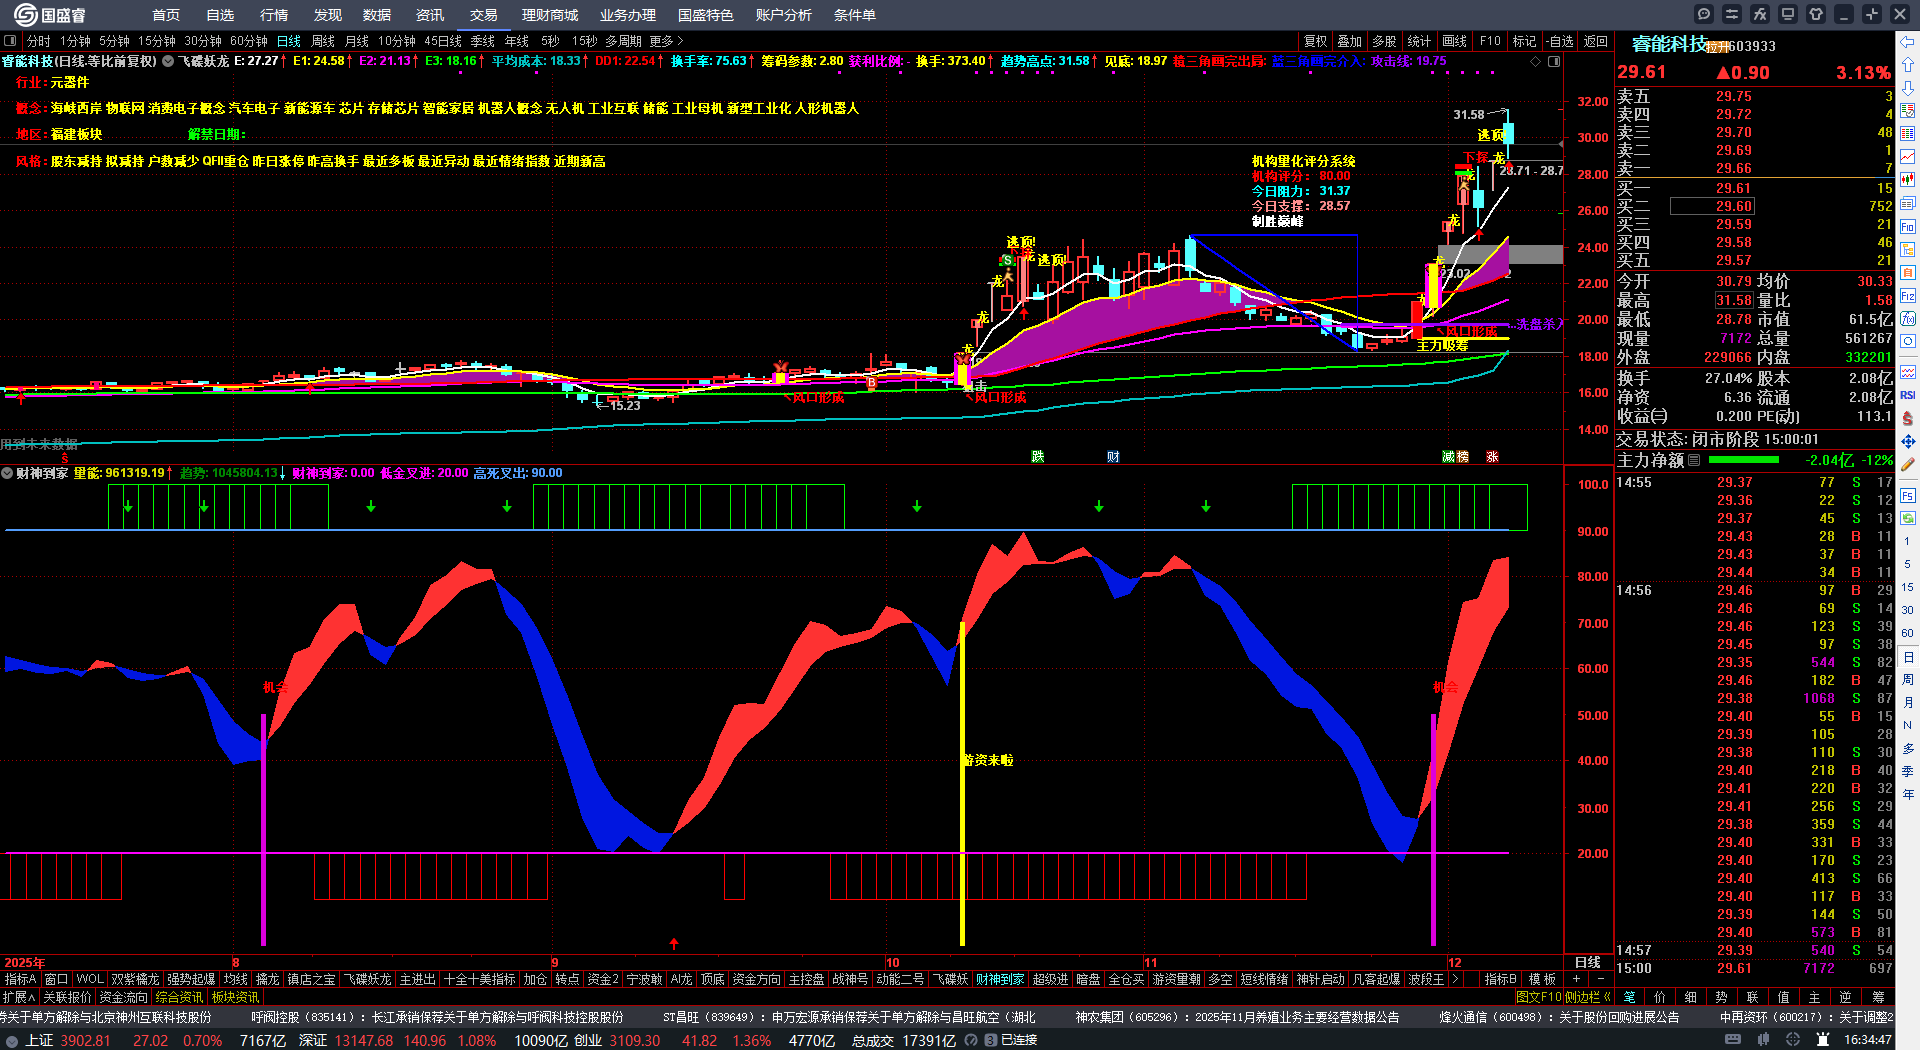Viewport: 1920px width, 1050px height.
Task: Click the 叠加 overlay button
Action: [x=1350, y=41]
